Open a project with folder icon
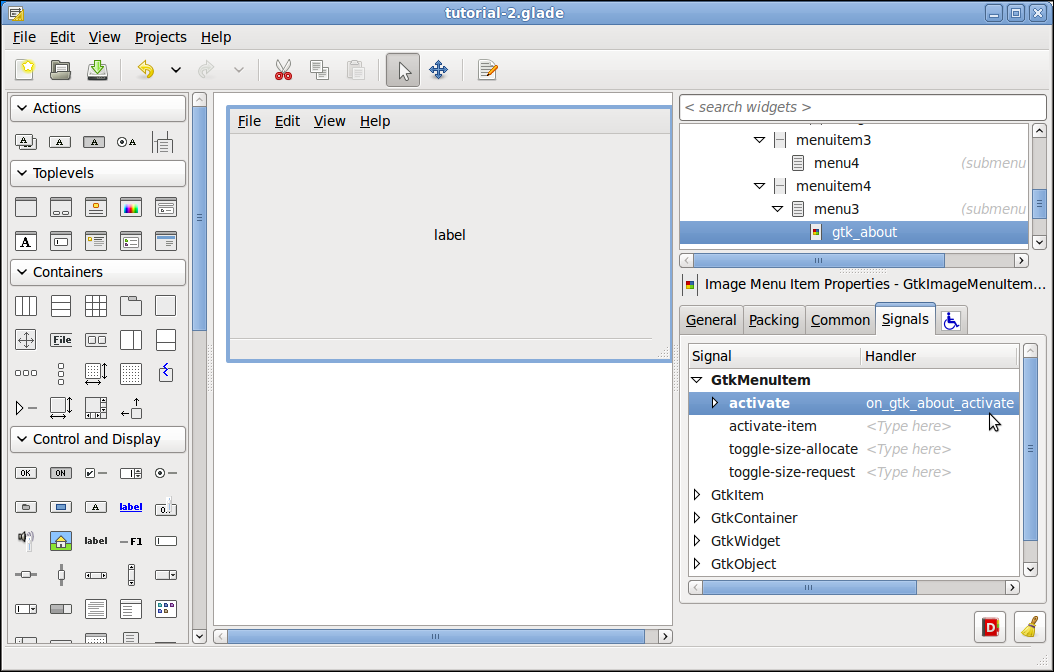This screenshot has width=1054, height=672. pyautogui.click(x=60, y=69)
